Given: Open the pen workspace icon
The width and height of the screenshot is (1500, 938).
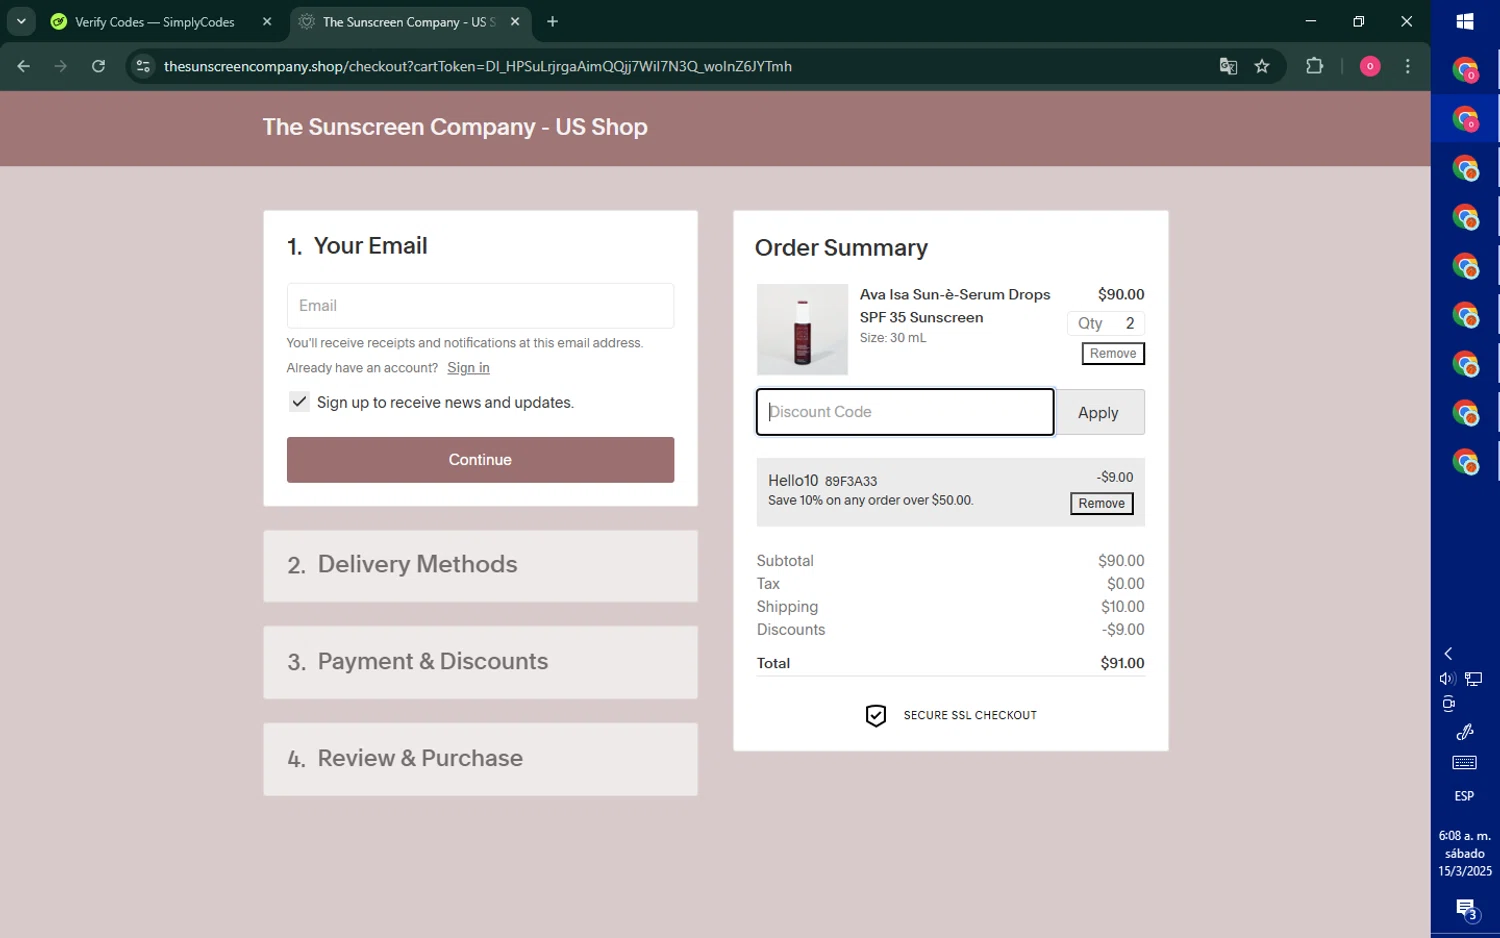Looking at the screenshot, I should click(1465, 732).
